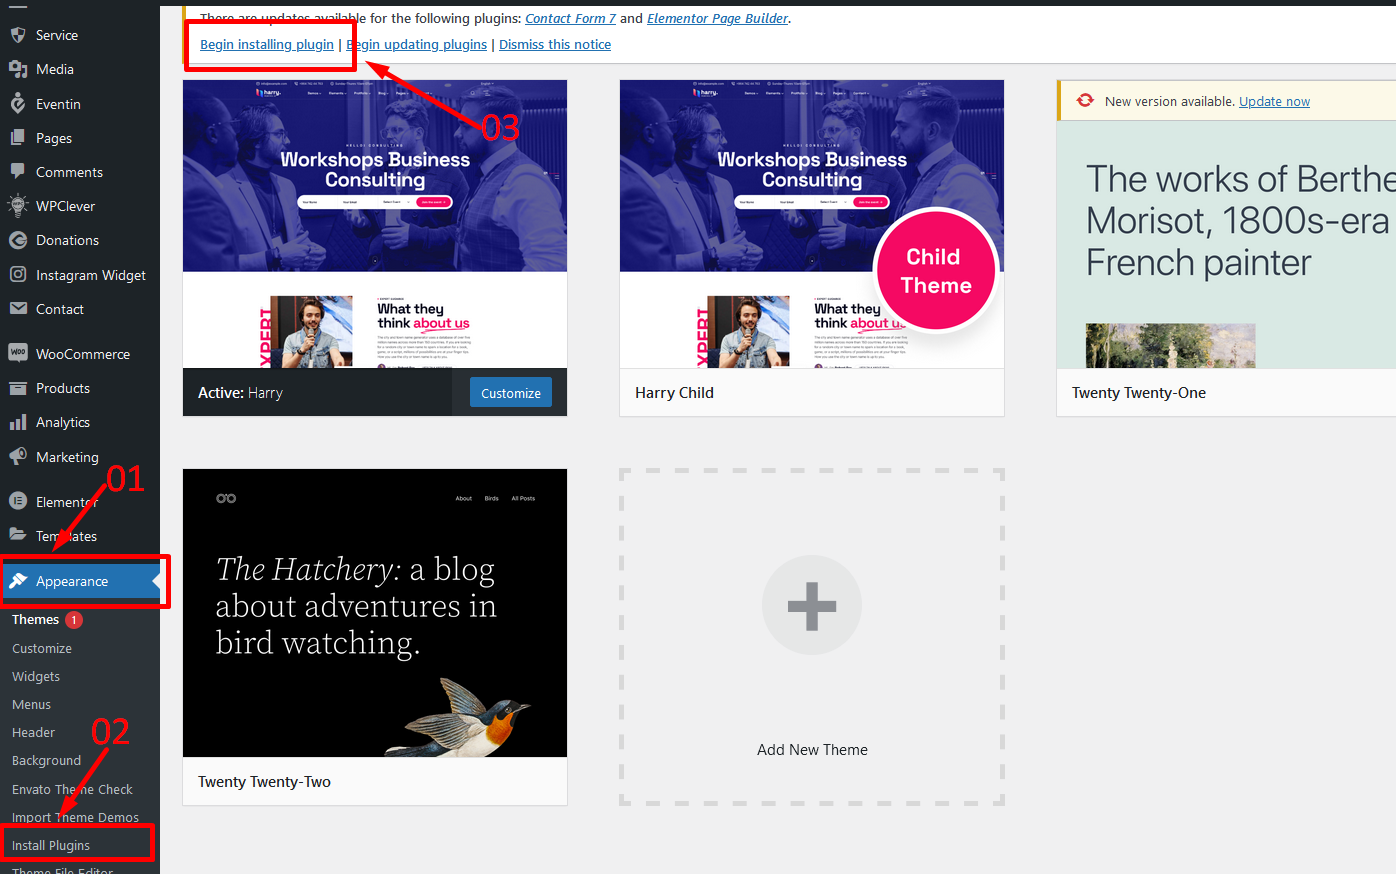
Task: Open the WPClever menu label
Action: (65, 206)
